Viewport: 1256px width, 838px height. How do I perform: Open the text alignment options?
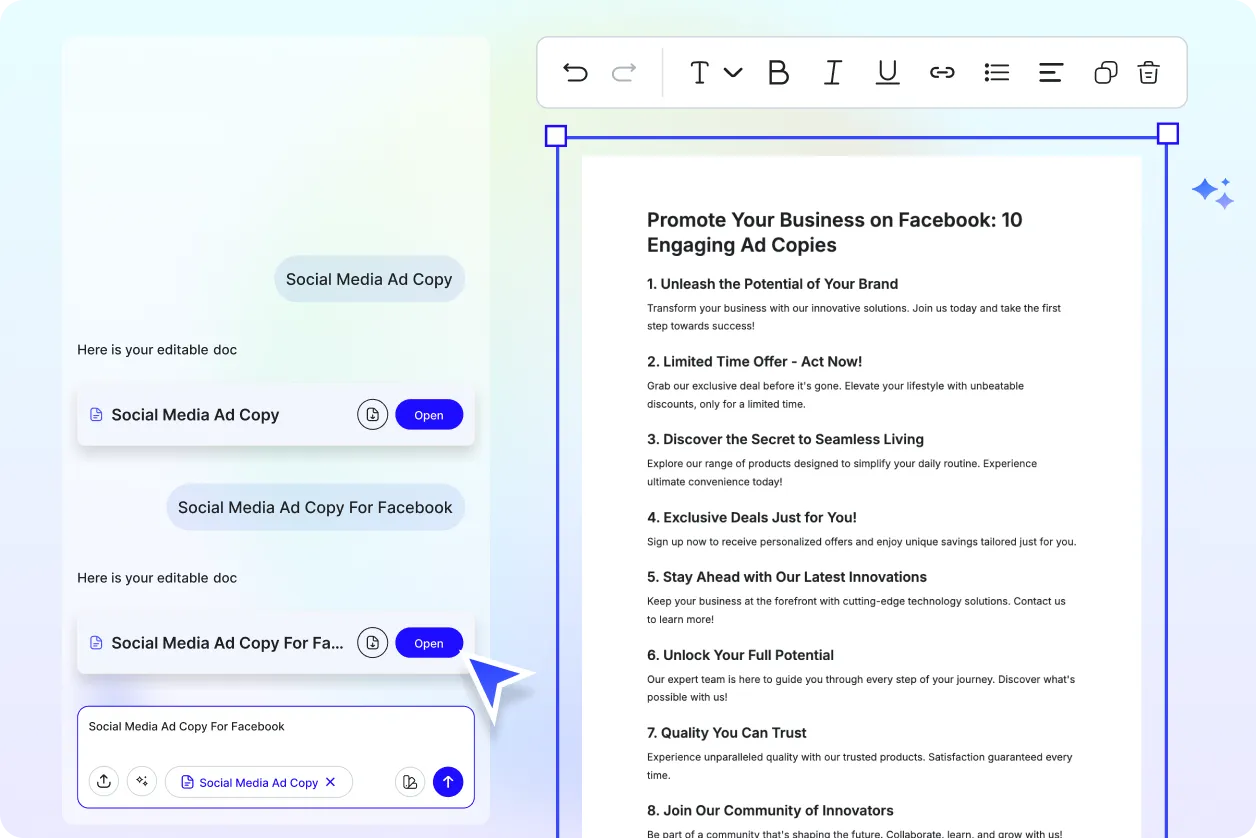tap(1050, 72)
